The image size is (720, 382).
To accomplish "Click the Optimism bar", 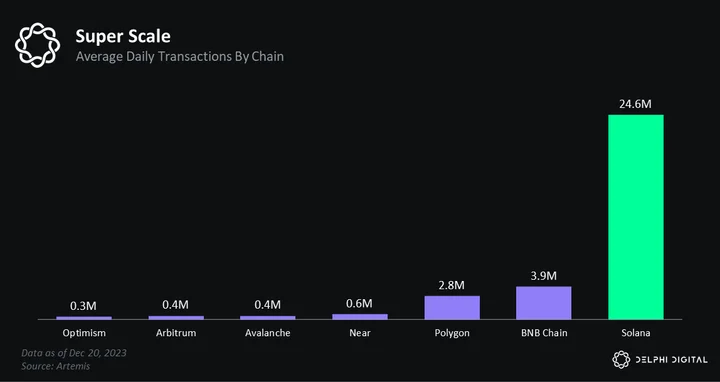I will click(84, 318).
